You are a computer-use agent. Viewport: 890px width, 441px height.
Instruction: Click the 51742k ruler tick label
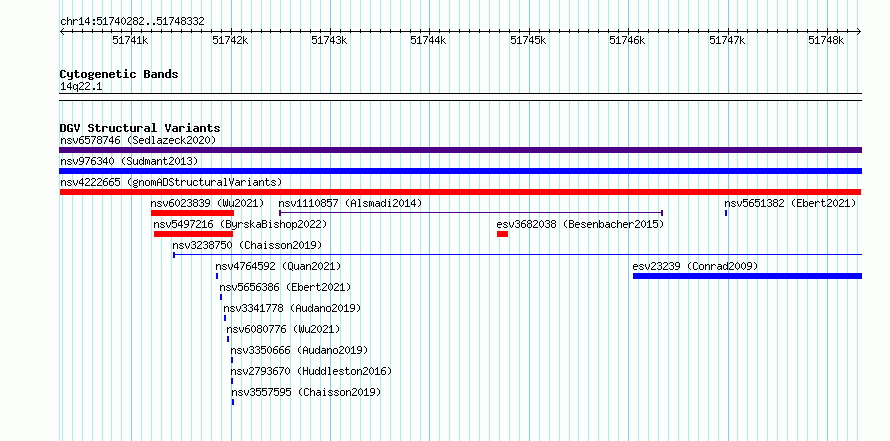230,40
